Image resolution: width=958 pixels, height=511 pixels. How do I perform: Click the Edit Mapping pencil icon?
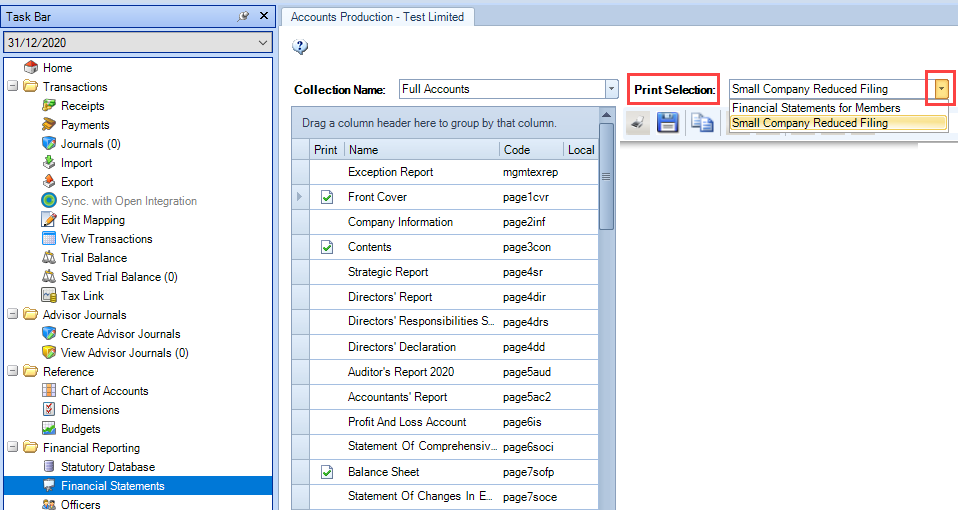coord(49,219)
